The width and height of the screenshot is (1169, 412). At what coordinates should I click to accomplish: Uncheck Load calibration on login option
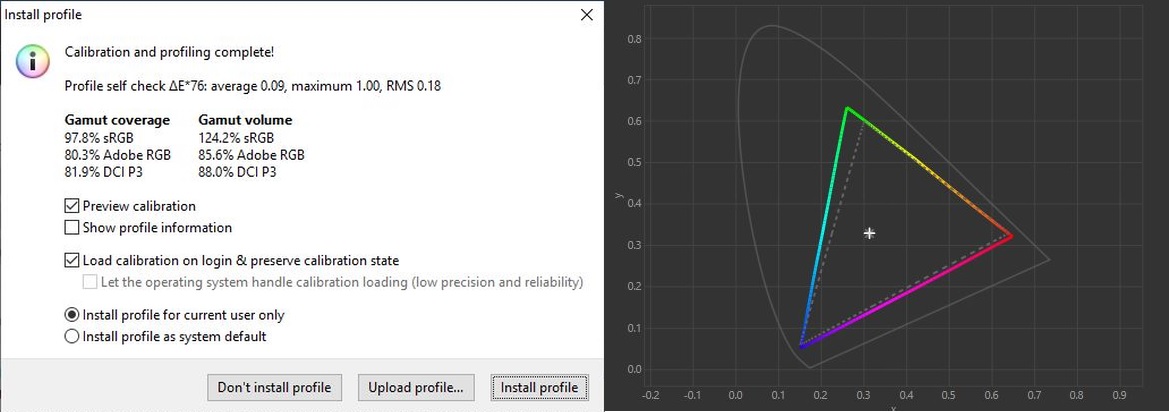click(x=72, y=261)
